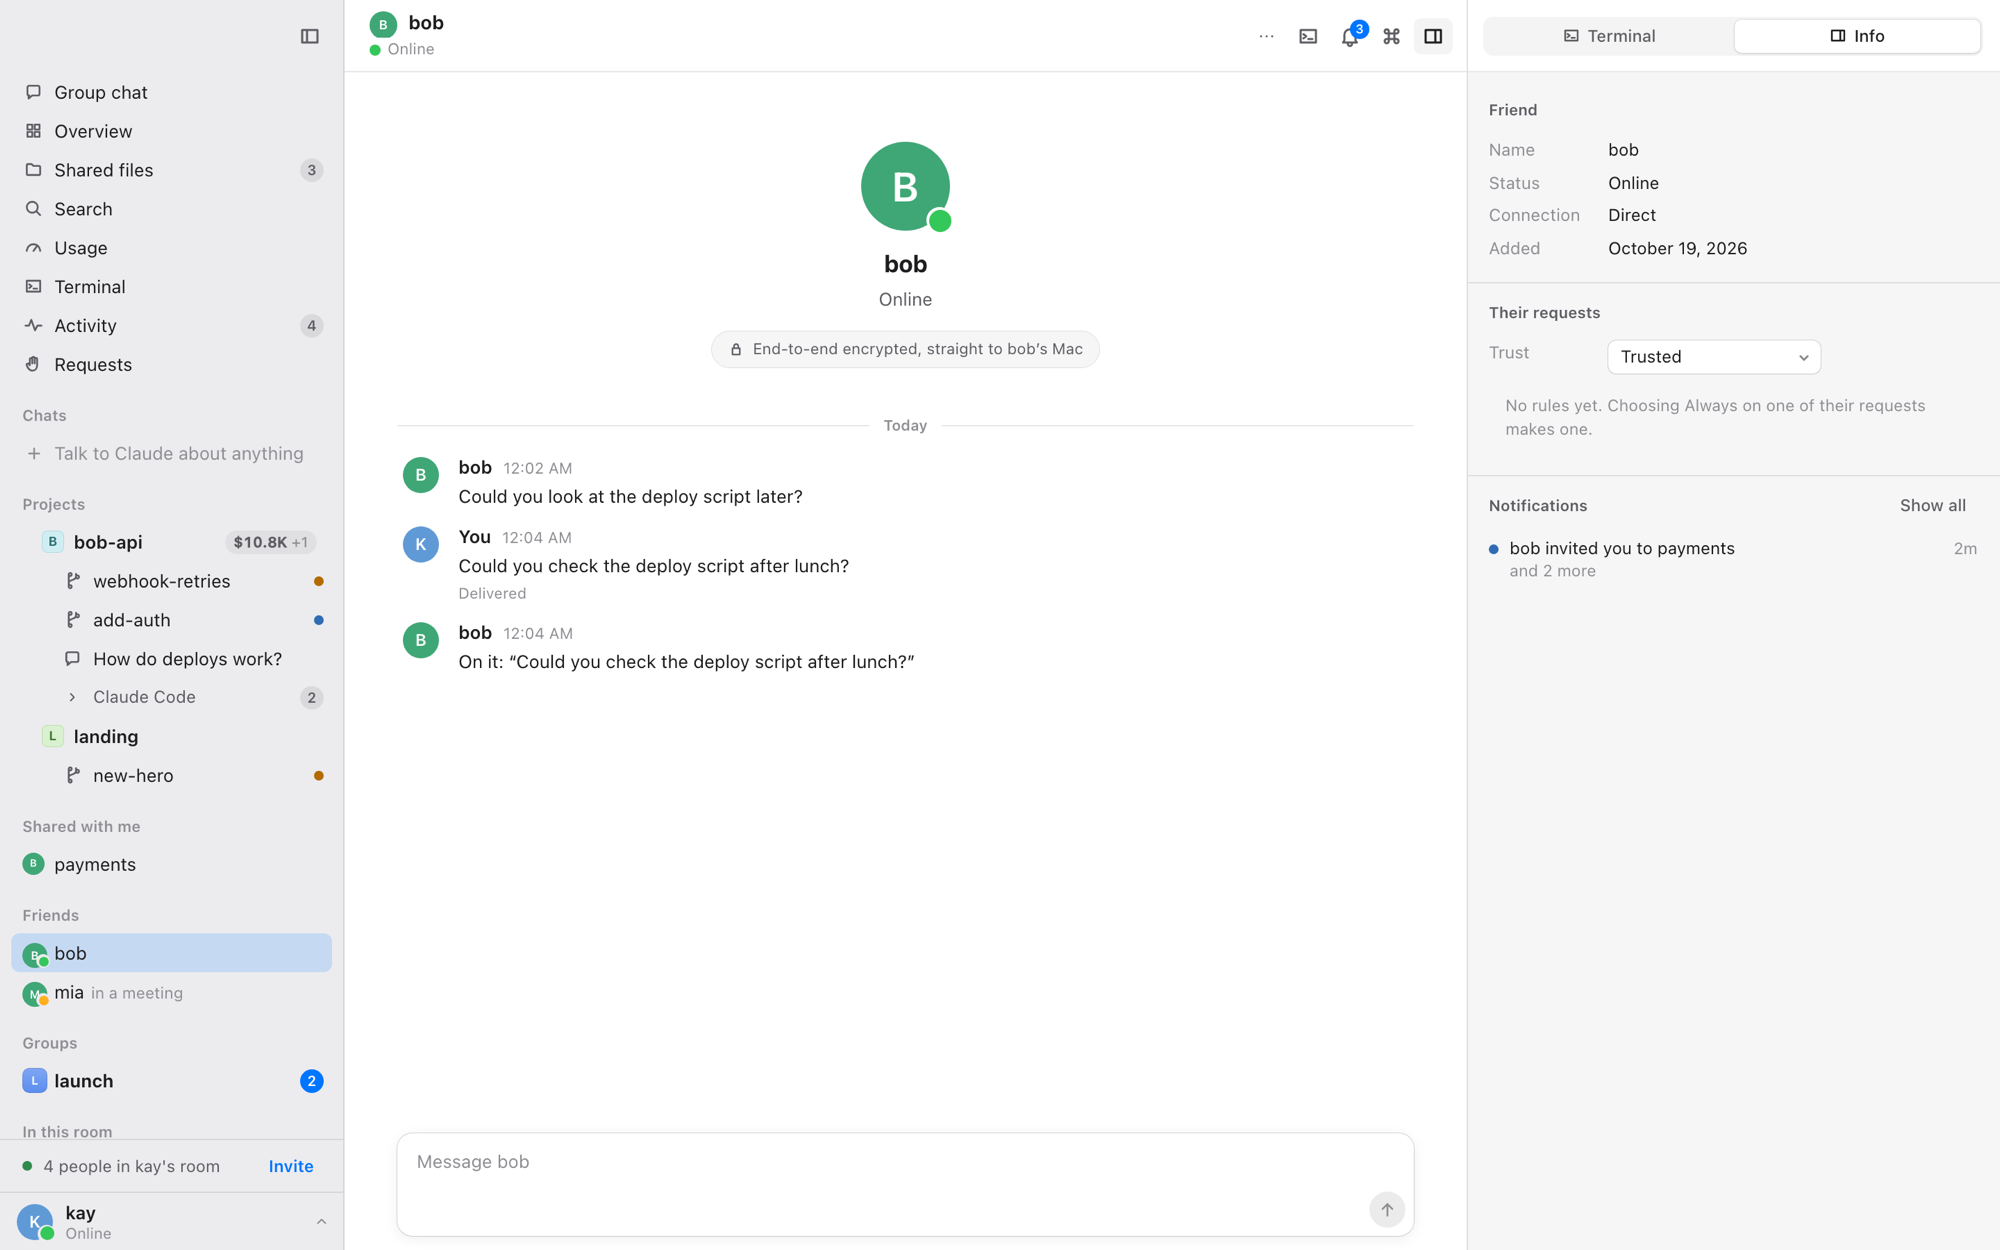This screenshot has height=1250, width=2000.
Task: Expand the Claude Code group
Action: pyautogui.click(x=171, y=697)
